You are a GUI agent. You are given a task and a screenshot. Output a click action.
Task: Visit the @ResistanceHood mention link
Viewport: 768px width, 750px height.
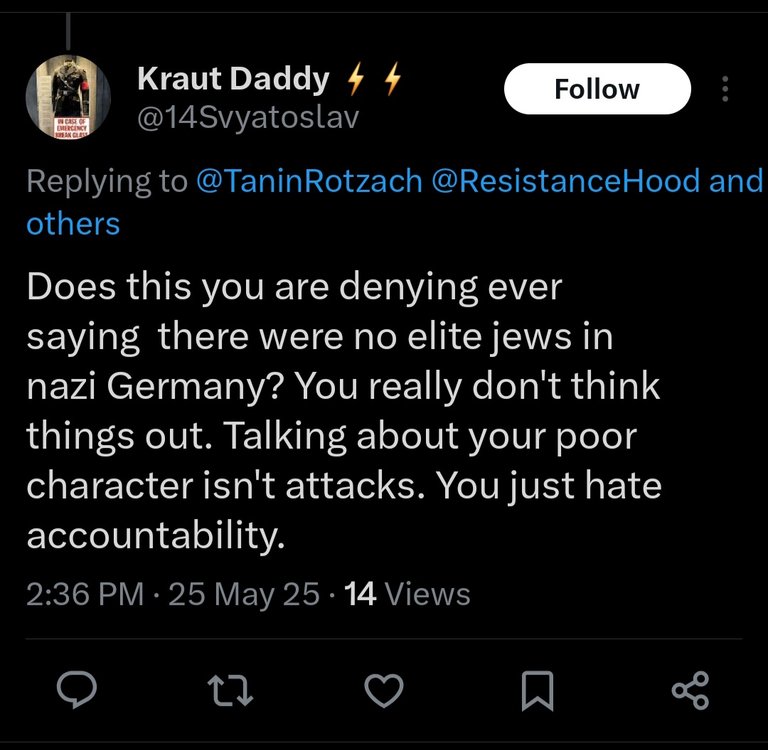pyautogui.click(x=566, y=180)
